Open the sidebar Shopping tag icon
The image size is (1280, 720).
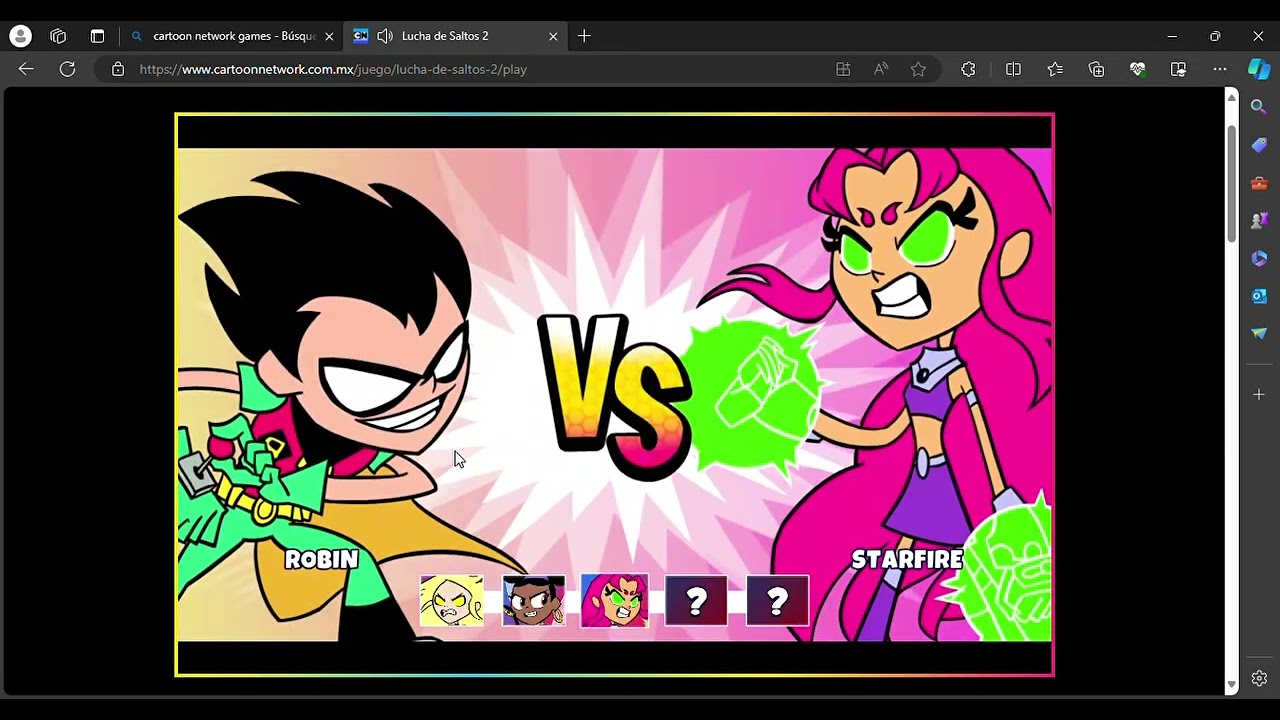(x=1259, y=145)
